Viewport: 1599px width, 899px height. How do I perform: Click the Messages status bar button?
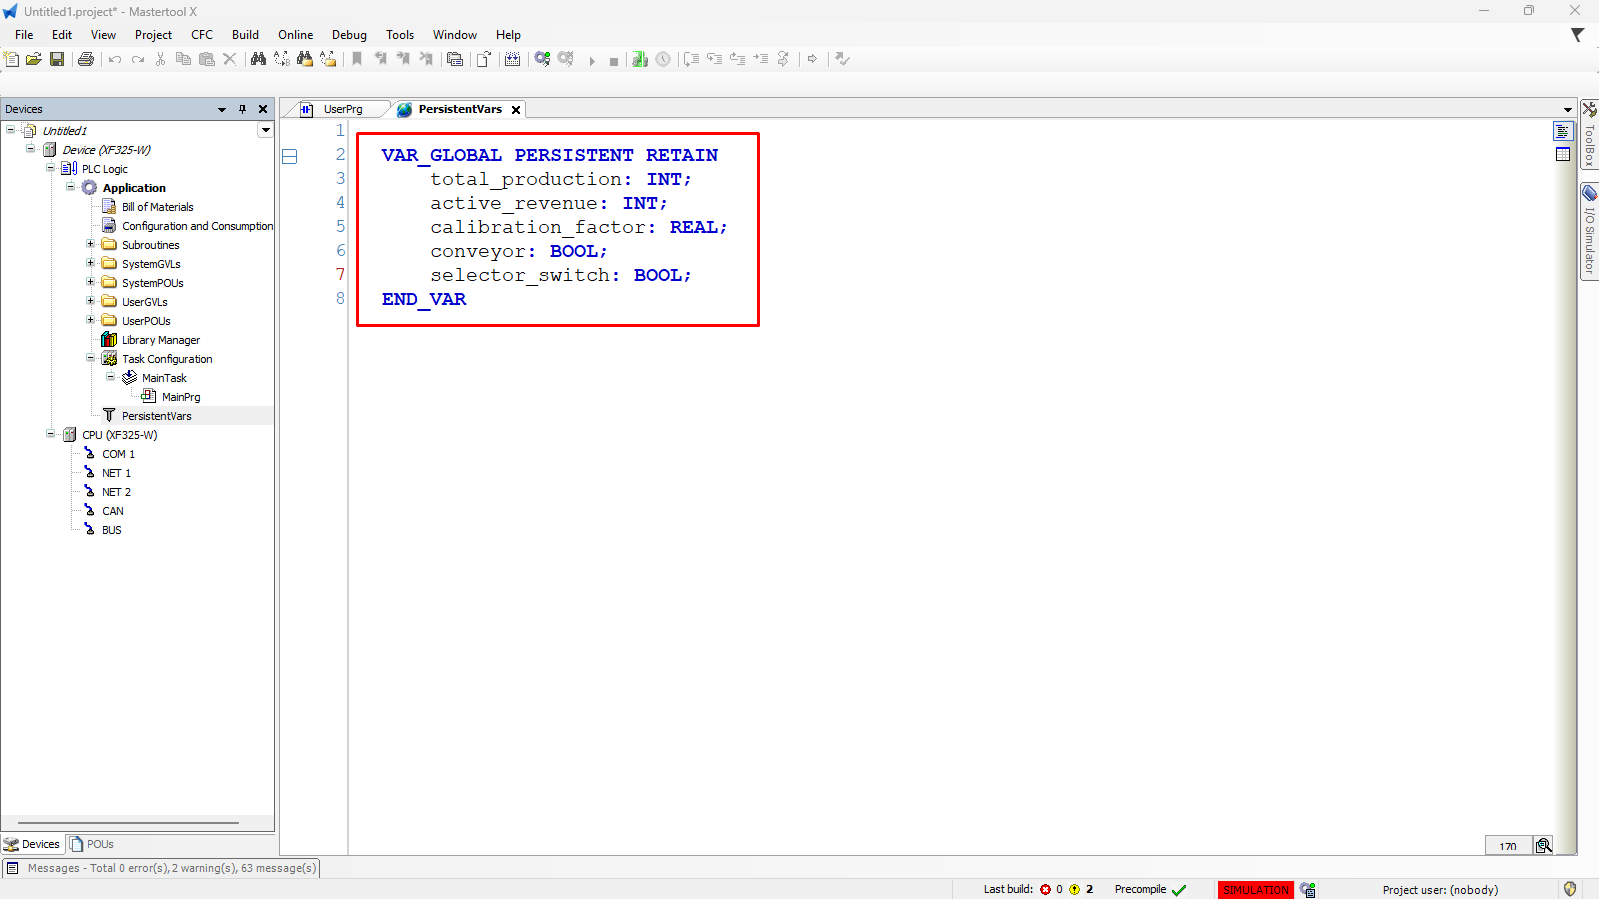[161, 868]
